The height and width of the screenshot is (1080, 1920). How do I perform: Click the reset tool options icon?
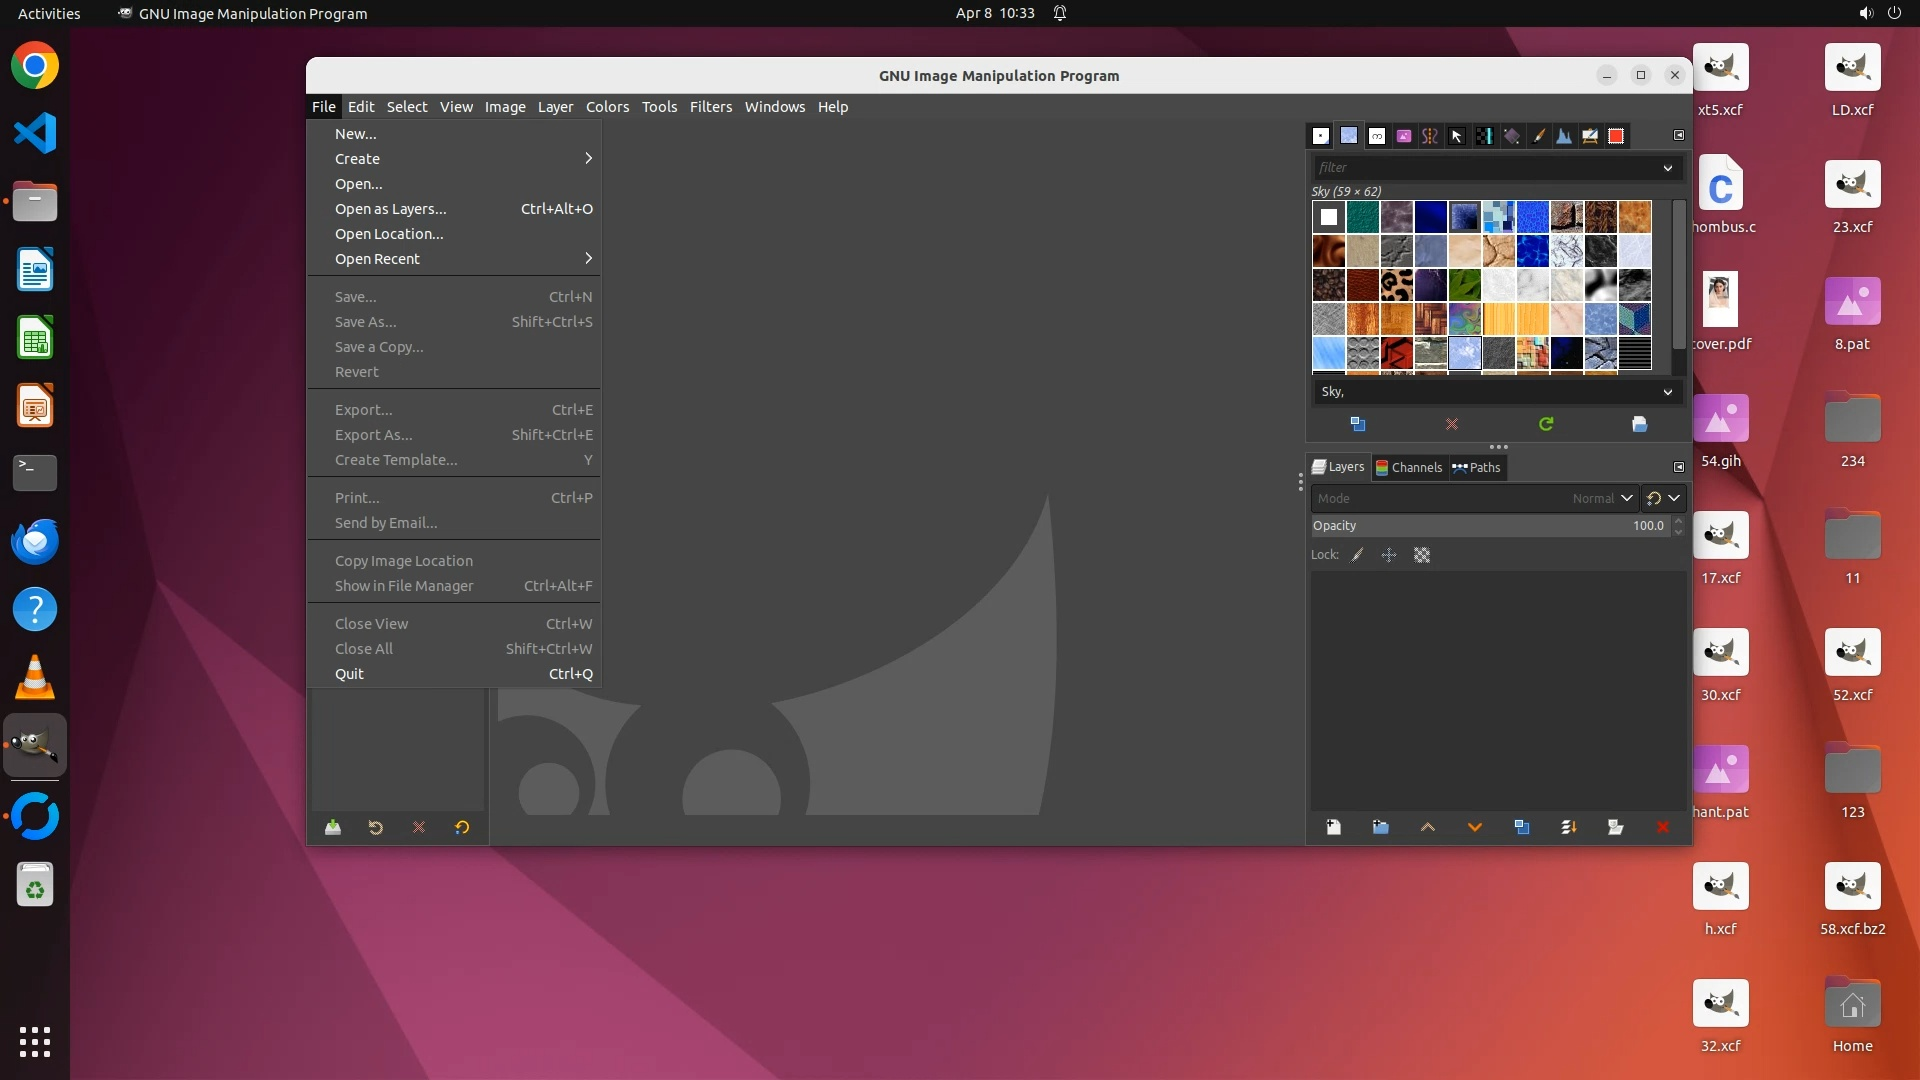462,827
